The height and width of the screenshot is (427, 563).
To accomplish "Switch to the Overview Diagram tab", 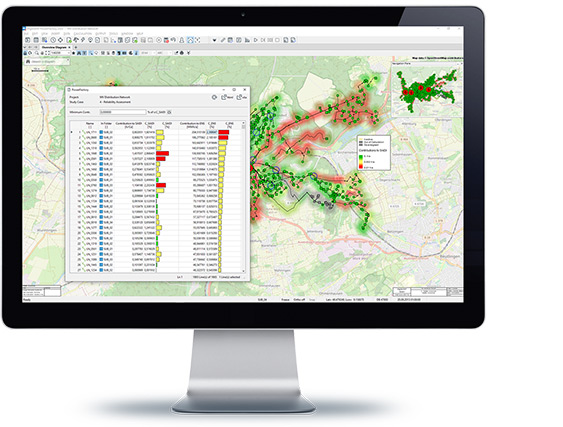I will point(55,47).
